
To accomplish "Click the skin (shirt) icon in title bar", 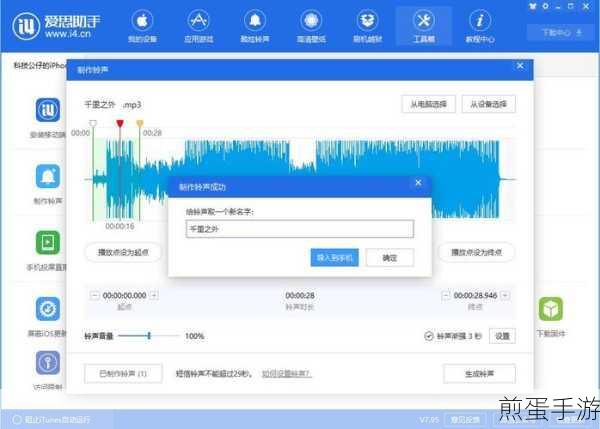I will click(533, 6).
